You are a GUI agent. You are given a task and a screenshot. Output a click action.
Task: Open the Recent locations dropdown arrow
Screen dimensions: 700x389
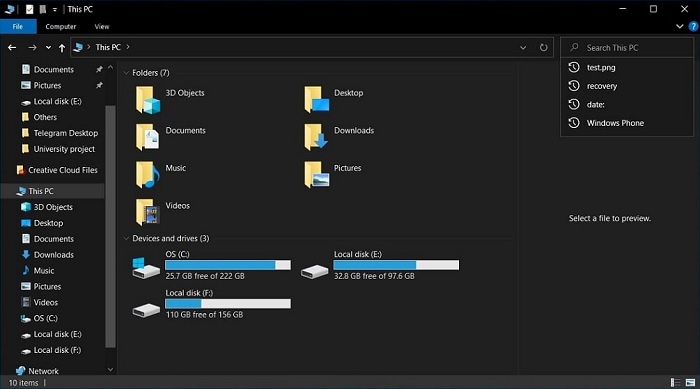coord(48,47)
